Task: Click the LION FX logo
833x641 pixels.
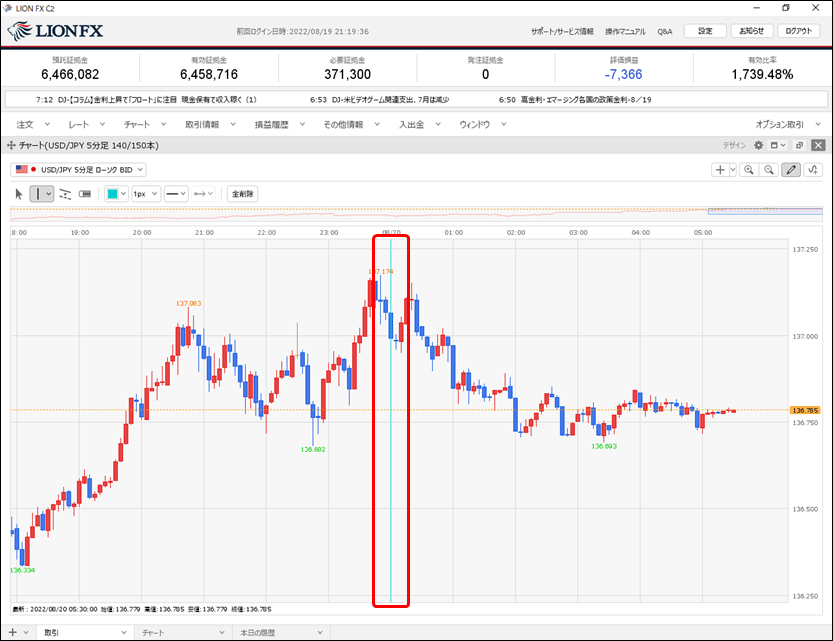Action: coord(56,31)
